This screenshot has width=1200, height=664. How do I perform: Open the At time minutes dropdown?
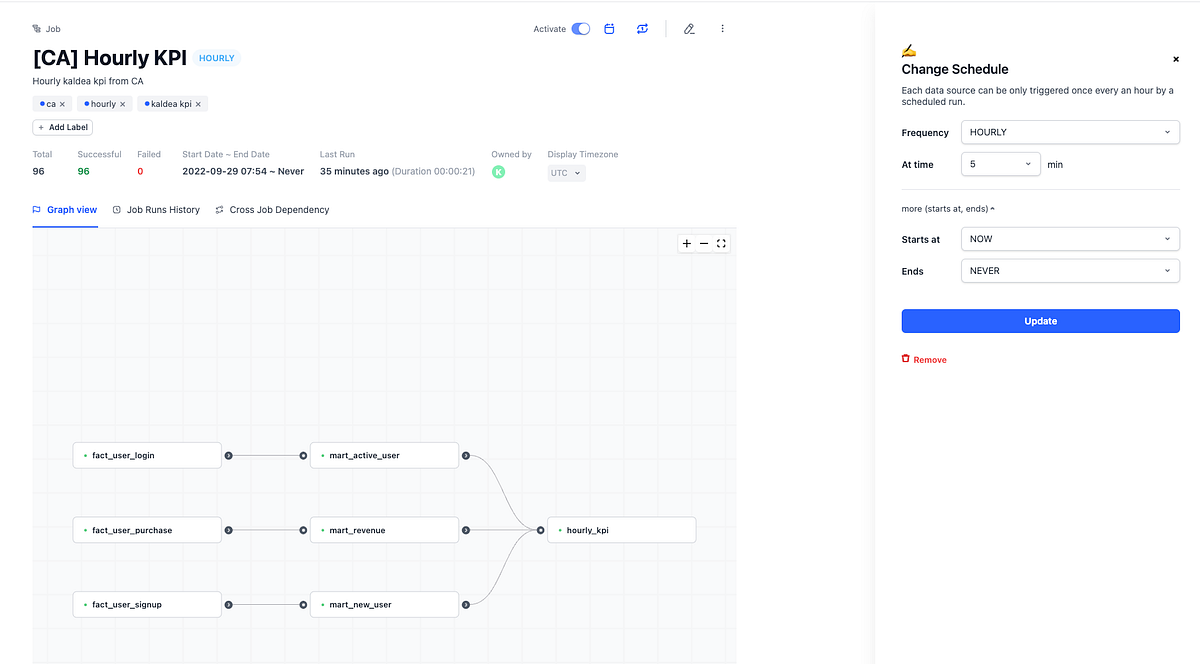pyautogui.click(x=1001, y=164)
